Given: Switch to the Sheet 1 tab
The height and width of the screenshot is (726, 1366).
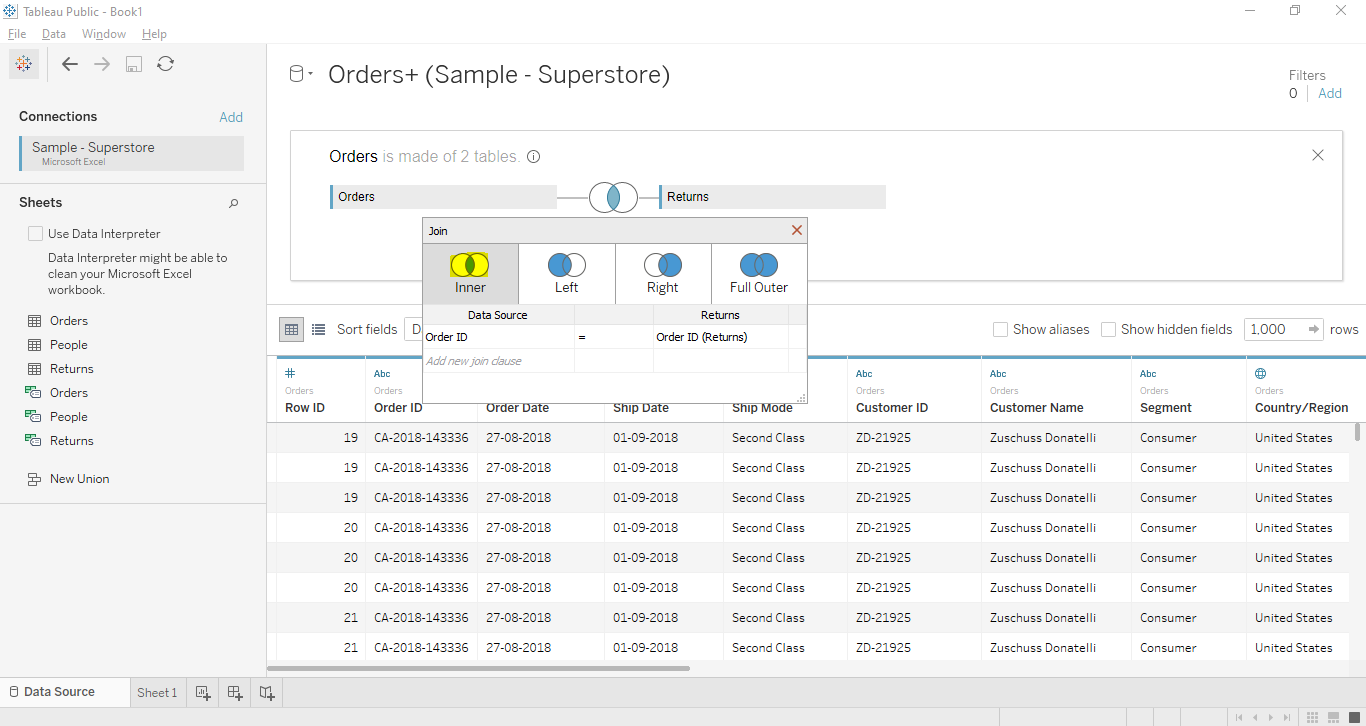Looking at the screenshot, I should coord(157,692).
